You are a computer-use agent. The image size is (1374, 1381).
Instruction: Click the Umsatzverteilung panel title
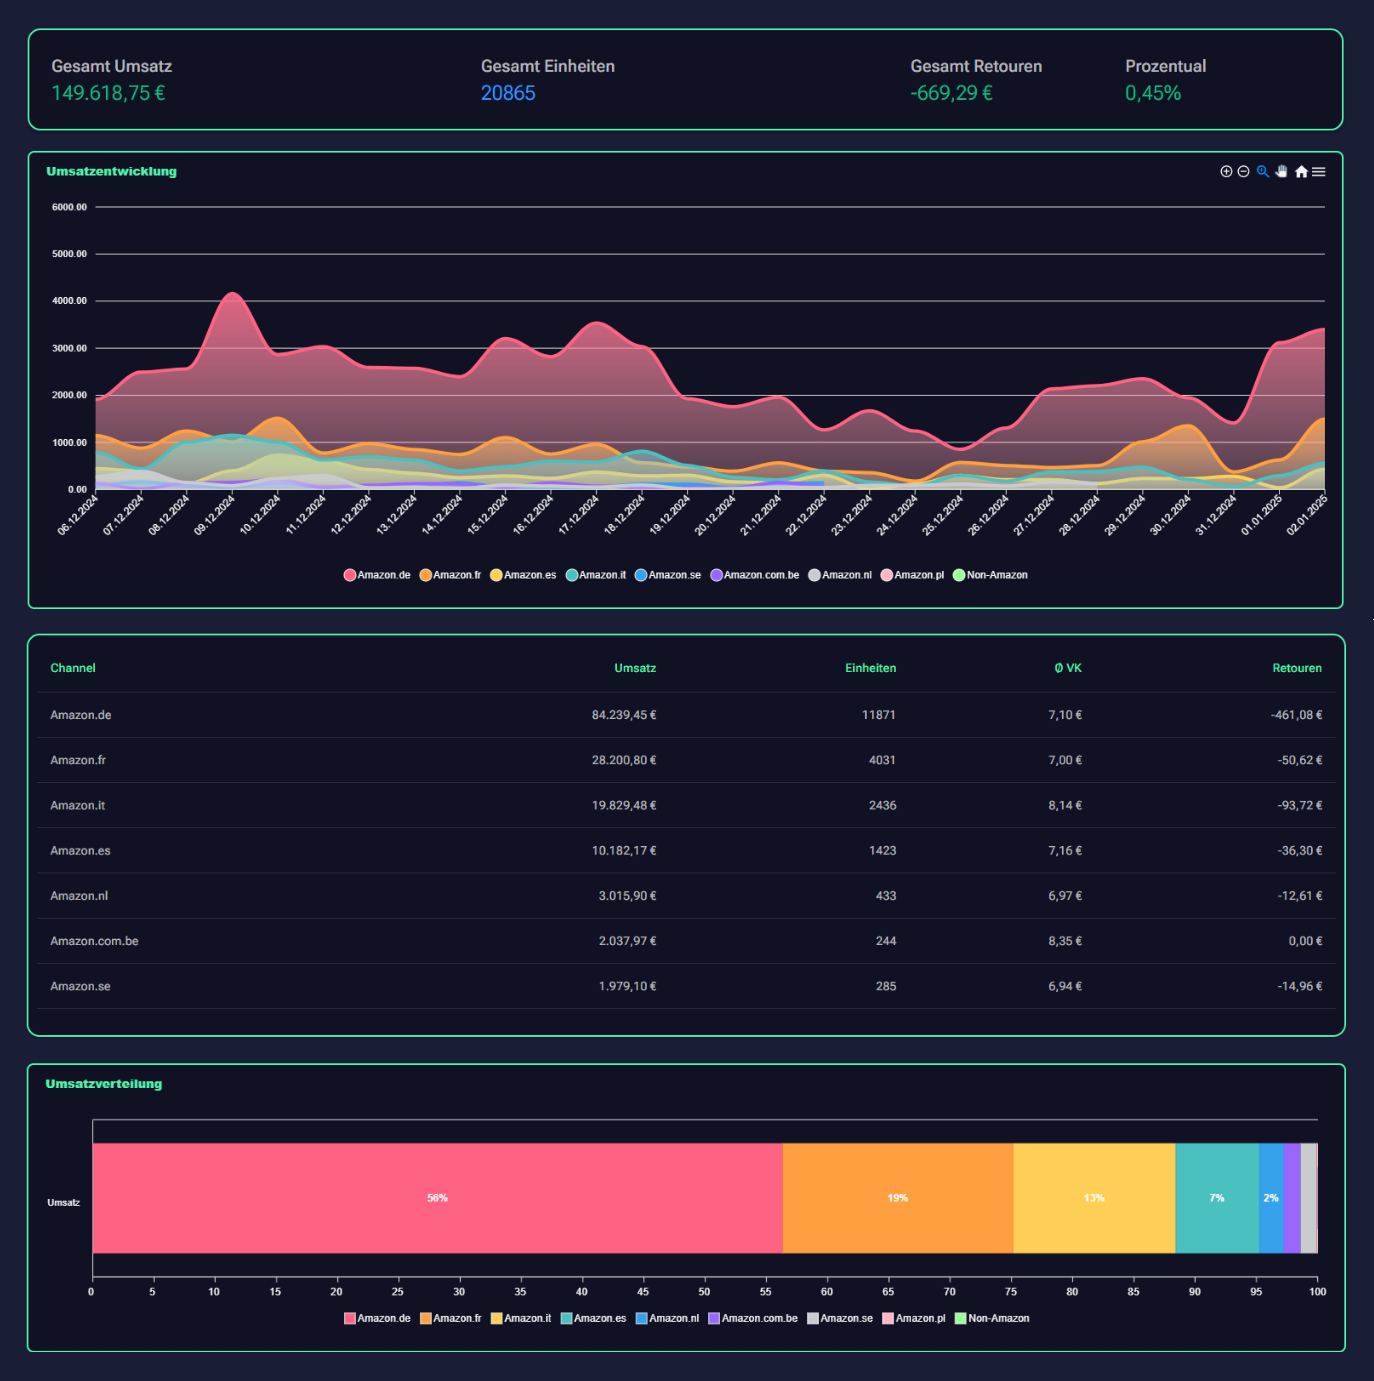[x=103, y=1083]
